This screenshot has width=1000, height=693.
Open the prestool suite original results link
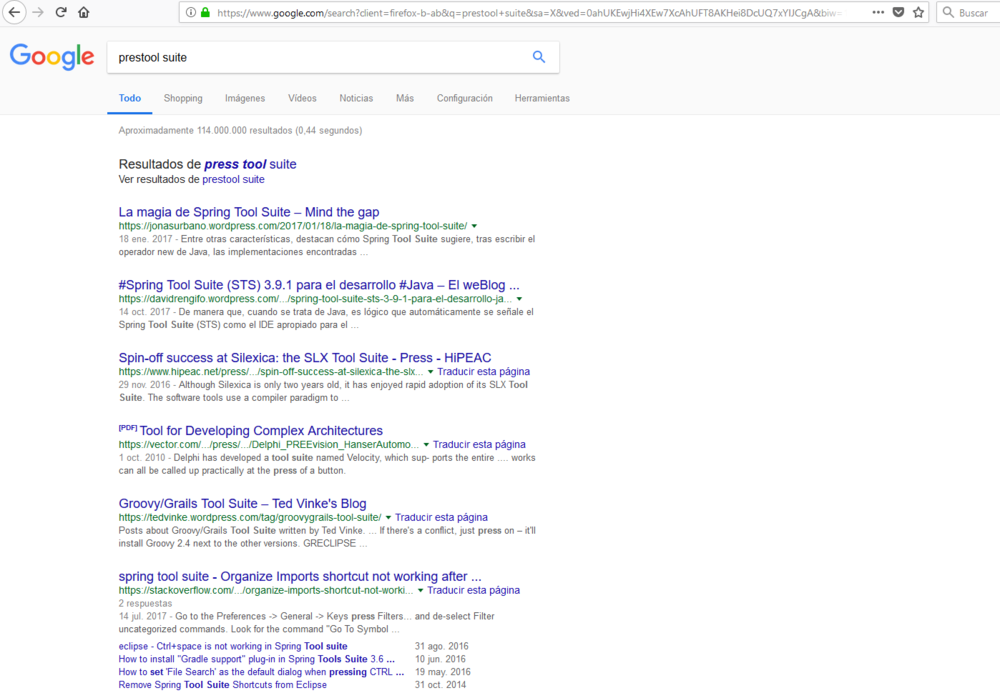pos(233,179)
